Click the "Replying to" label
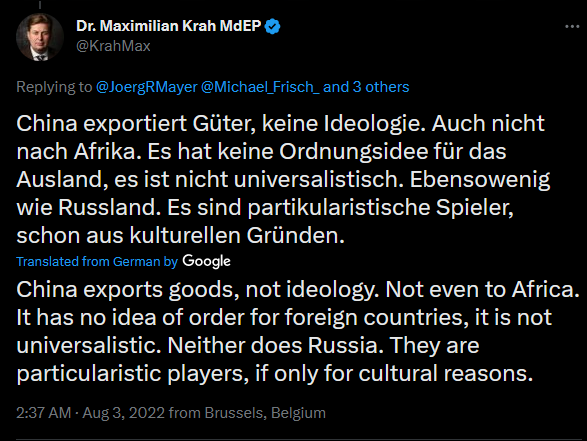Screen dimensions: 587x441 click(x=54, y=87)
